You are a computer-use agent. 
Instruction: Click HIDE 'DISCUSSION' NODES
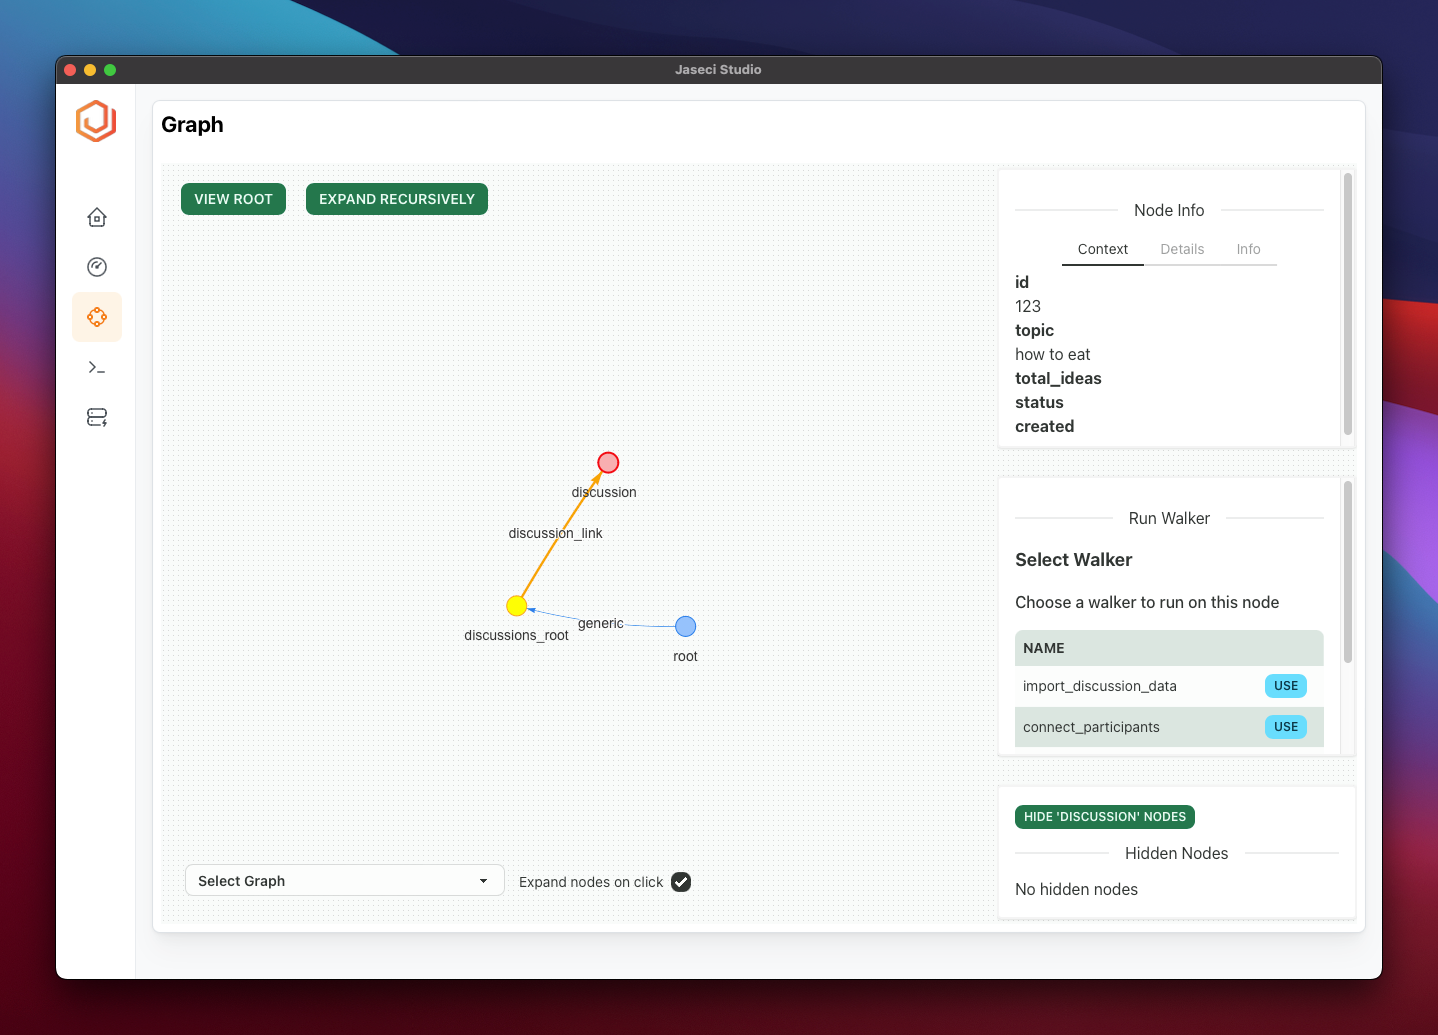click(x=1104, y=817)
